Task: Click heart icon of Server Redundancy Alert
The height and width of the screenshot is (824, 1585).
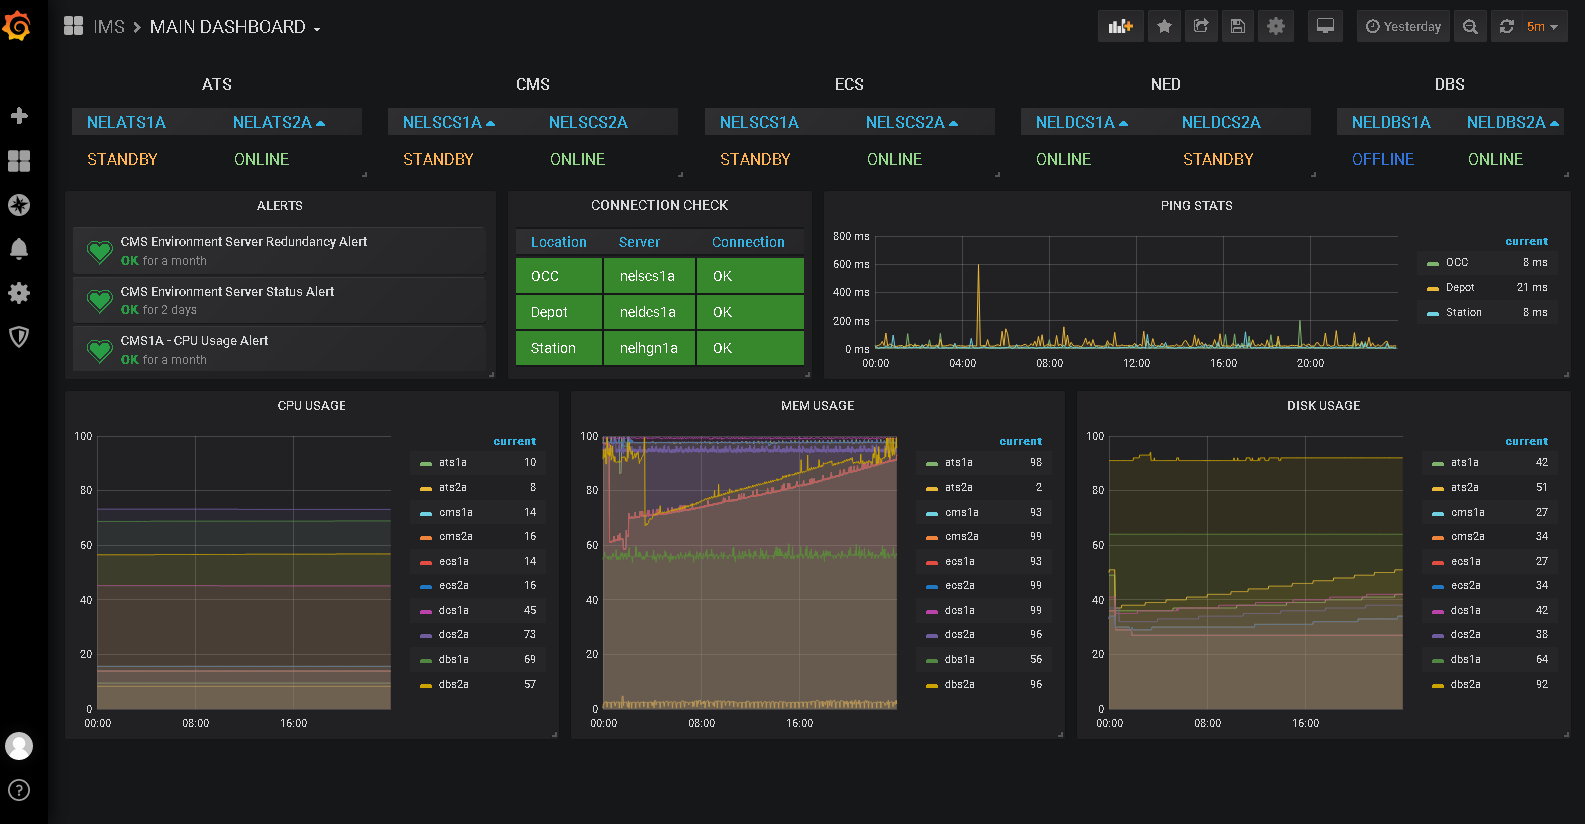Action: (99, 251)
